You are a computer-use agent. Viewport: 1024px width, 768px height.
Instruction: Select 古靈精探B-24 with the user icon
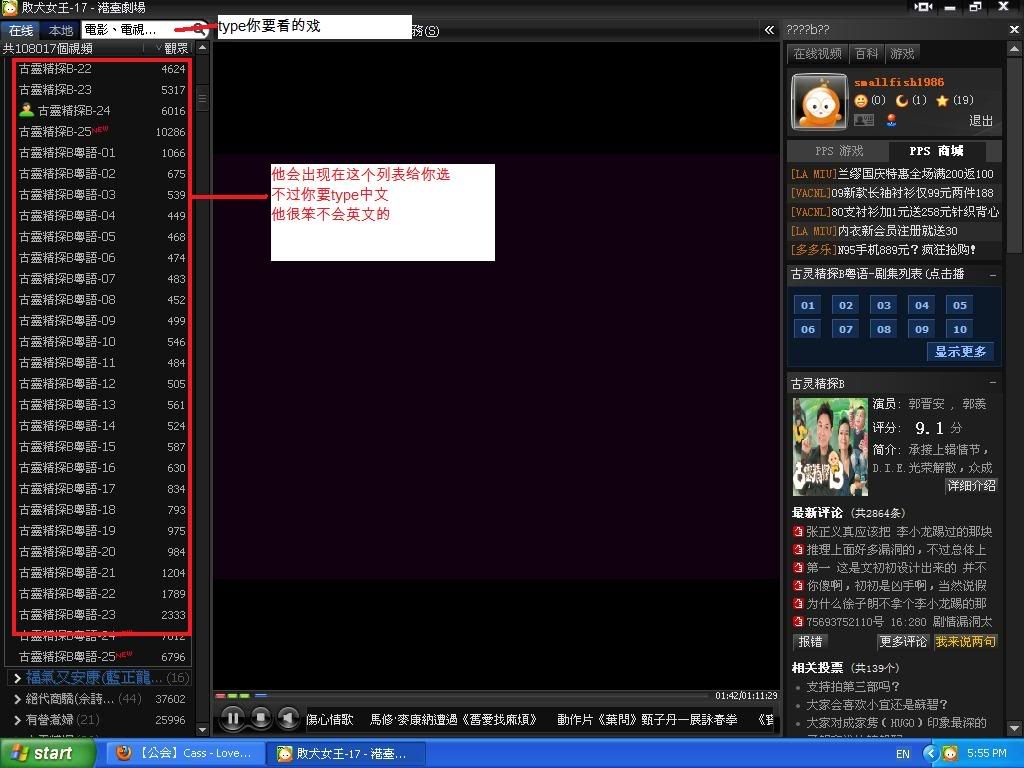pos(102,110)
